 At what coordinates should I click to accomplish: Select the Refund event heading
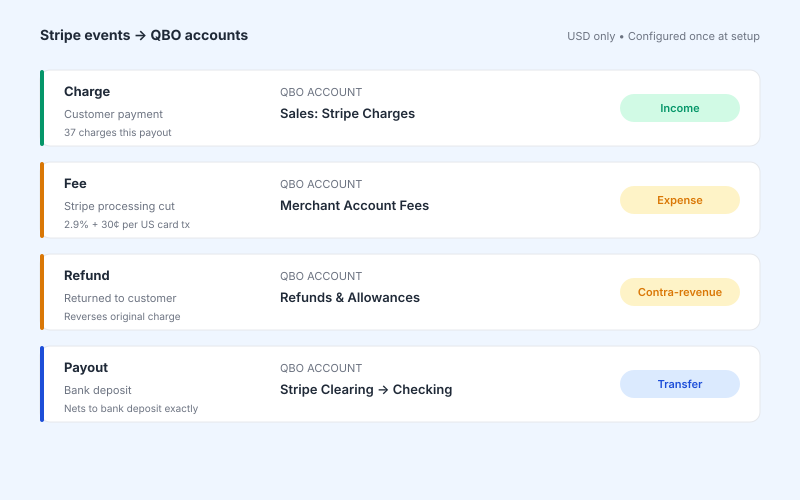tap(87, 276)
